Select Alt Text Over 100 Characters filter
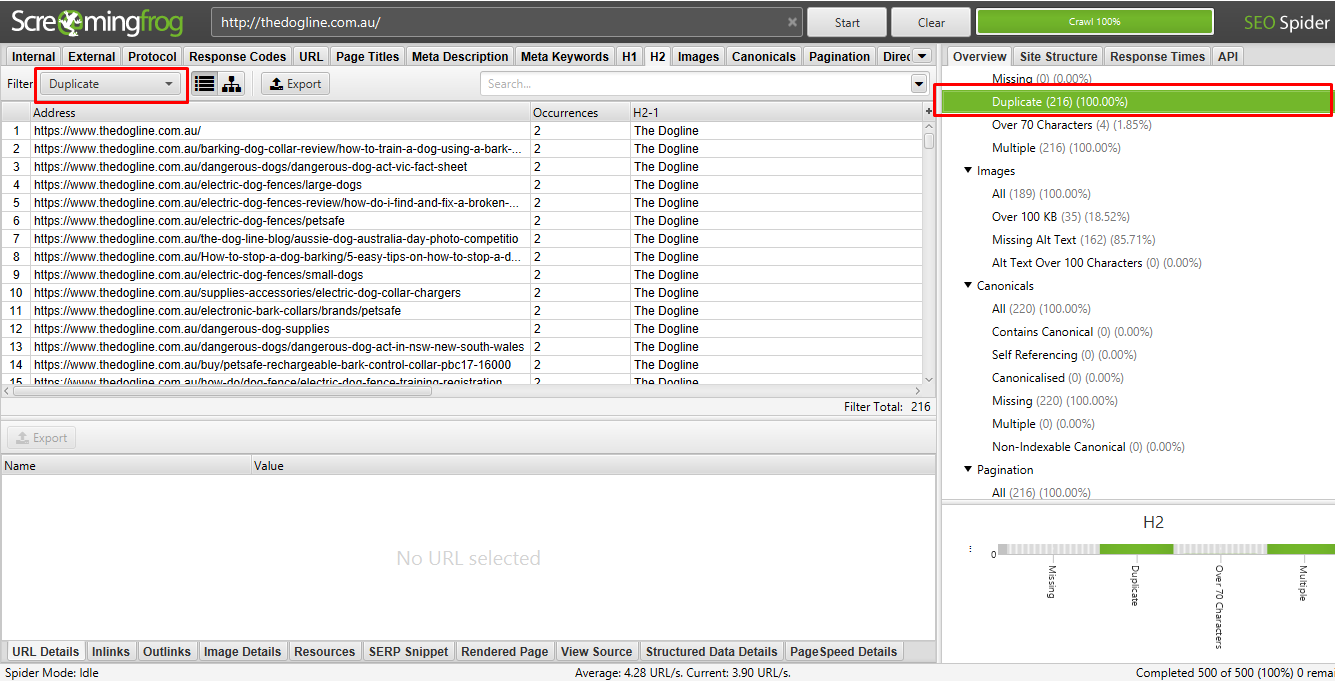Screen dimensions: 1335x681 point(1096,263)
